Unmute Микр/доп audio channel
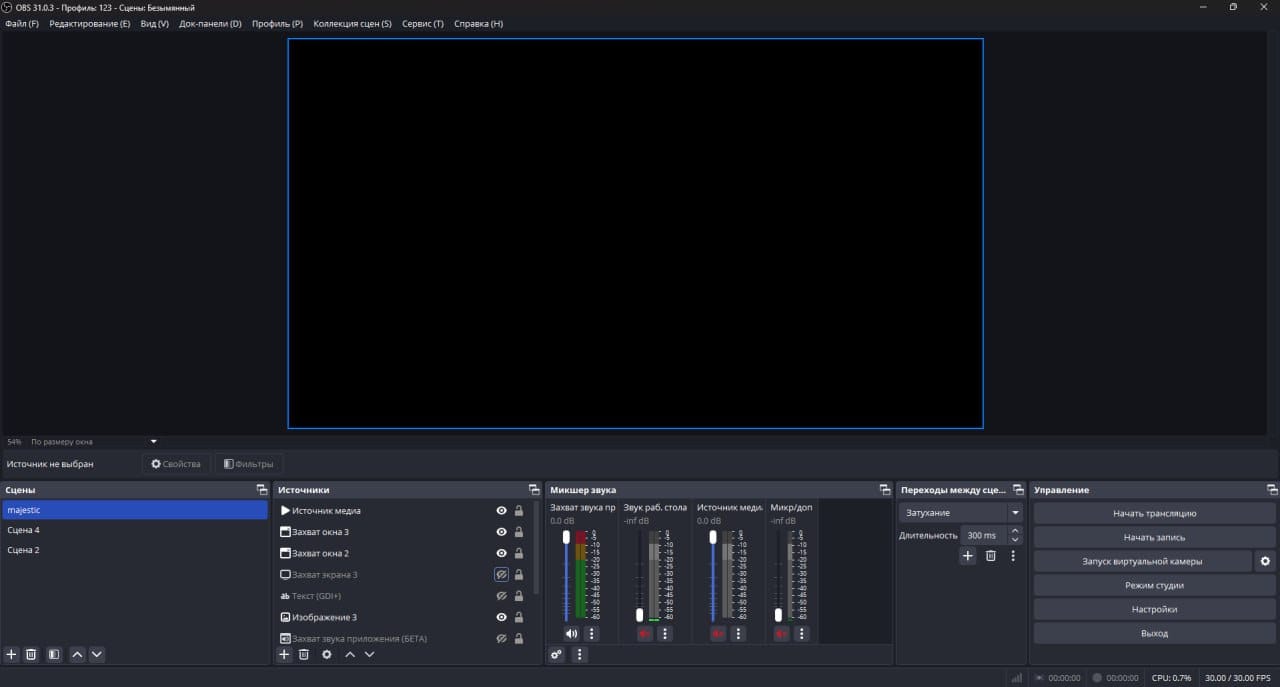This screenshot has width=1280, height=687. (781, 633)
